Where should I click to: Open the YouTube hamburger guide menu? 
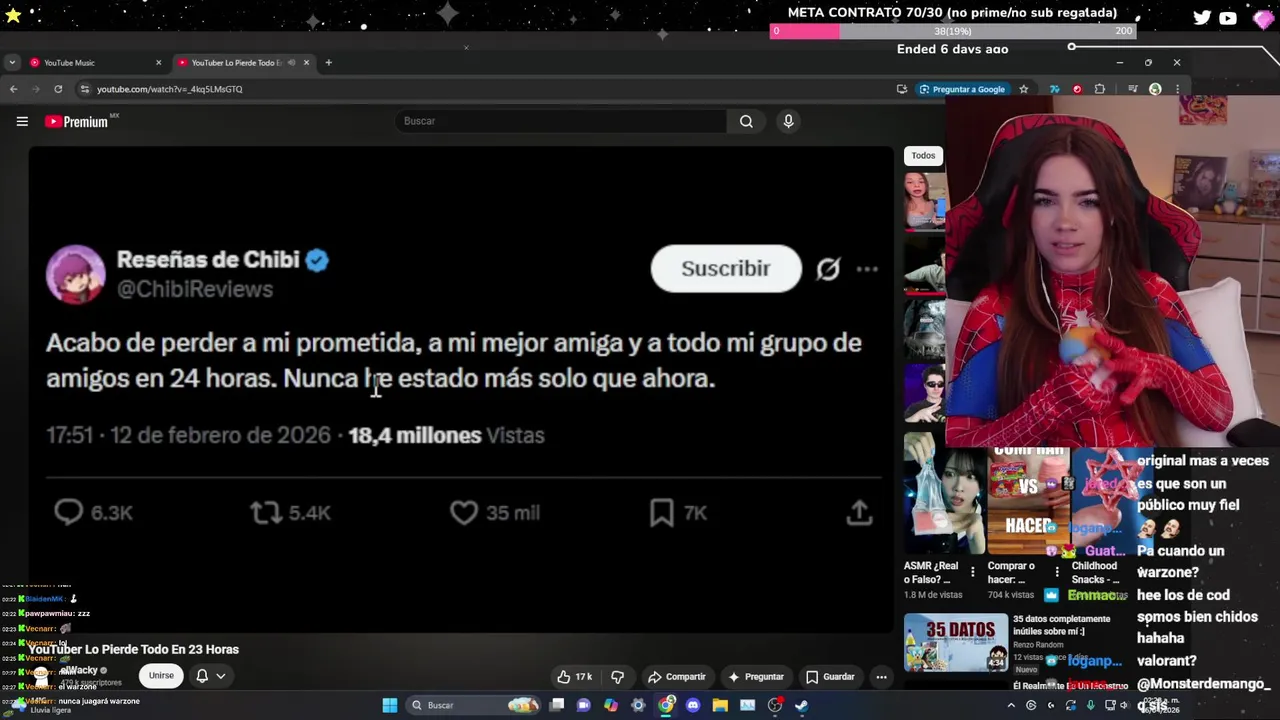(x=22, y=121)
